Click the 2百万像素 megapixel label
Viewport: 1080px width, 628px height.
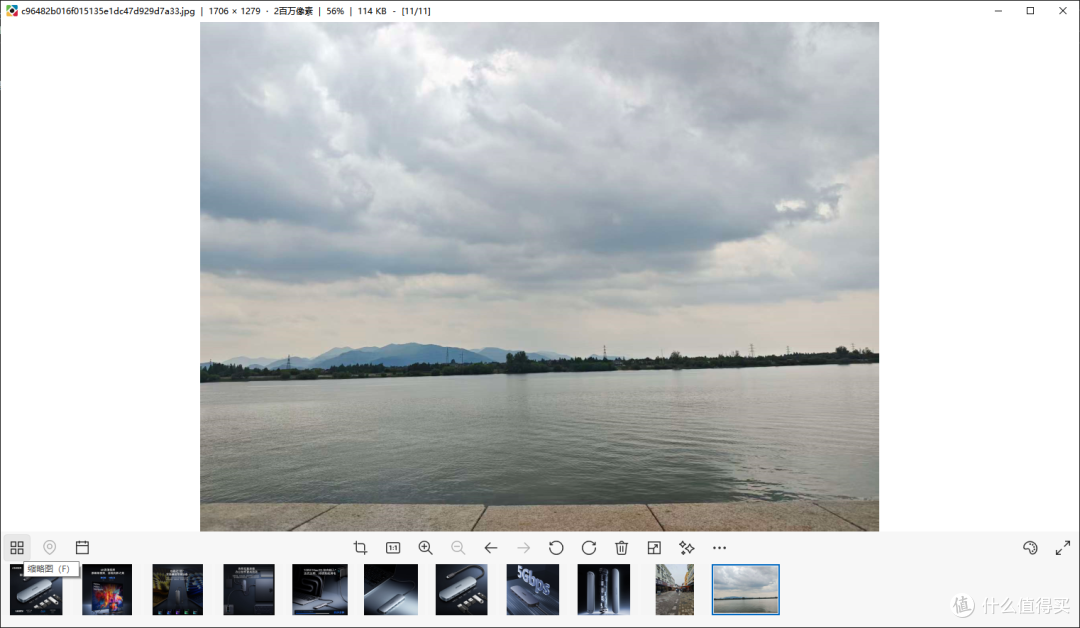[293, 11]
